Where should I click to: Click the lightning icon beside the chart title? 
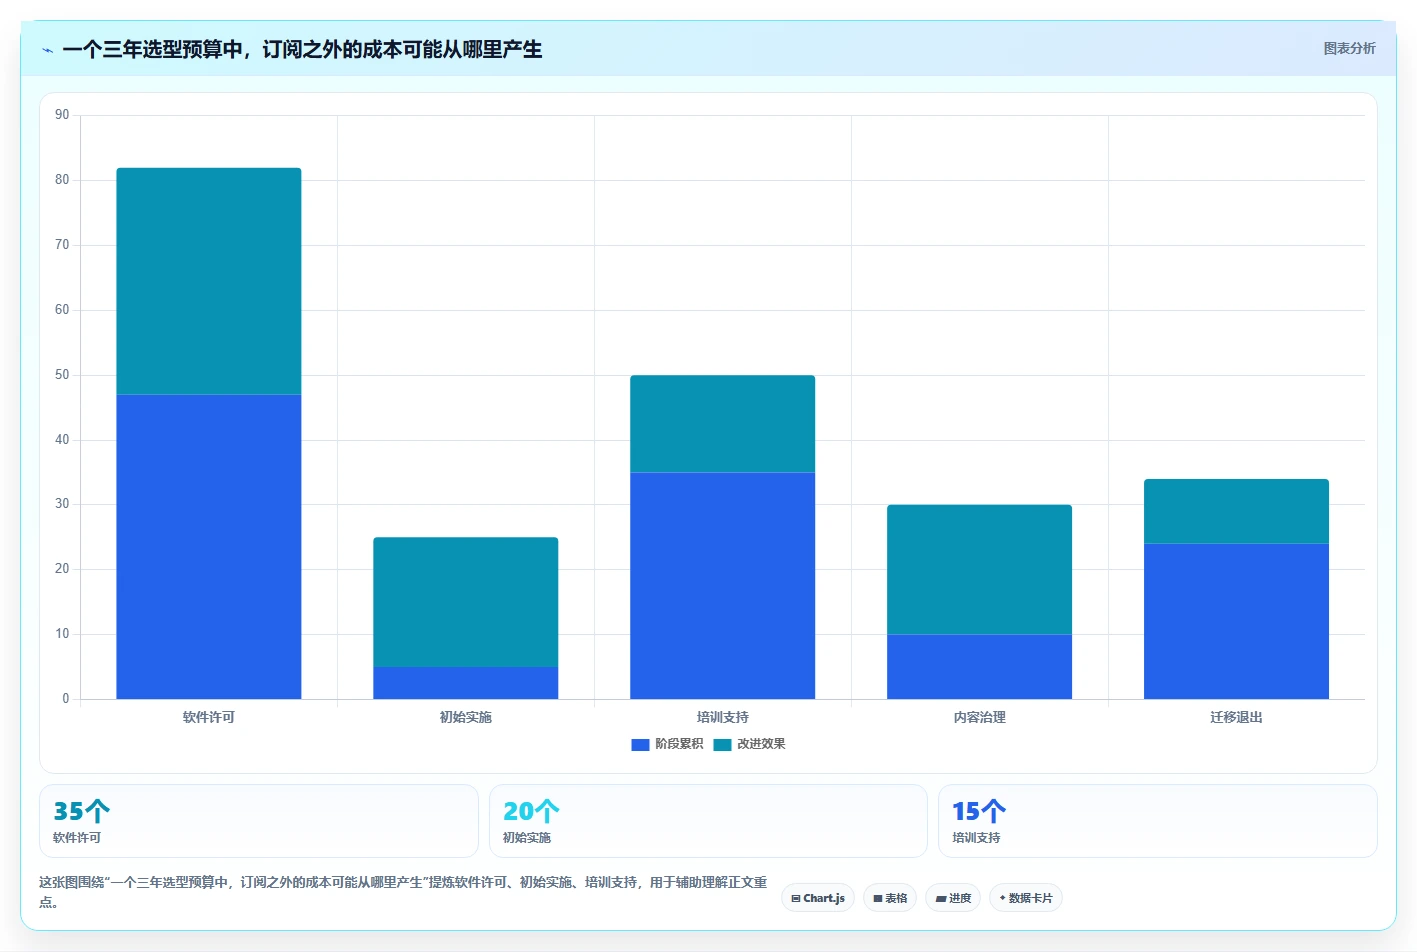pos(48,50)
